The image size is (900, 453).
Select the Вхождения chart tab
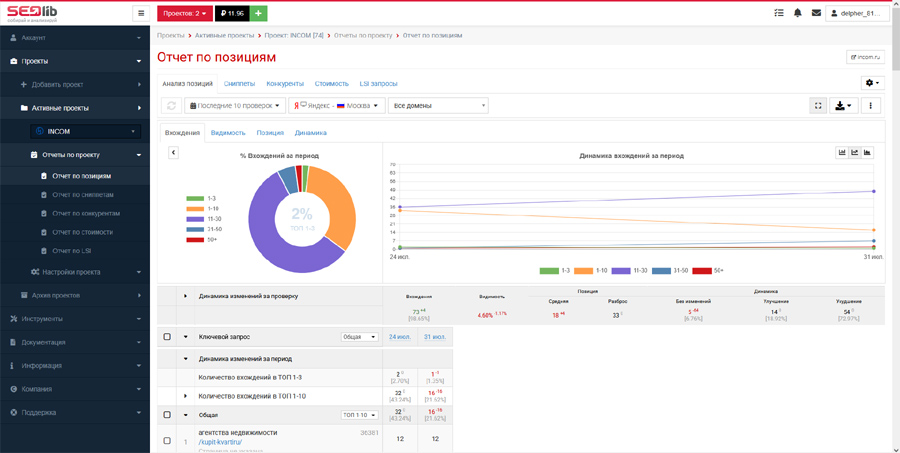coord(181,133)
